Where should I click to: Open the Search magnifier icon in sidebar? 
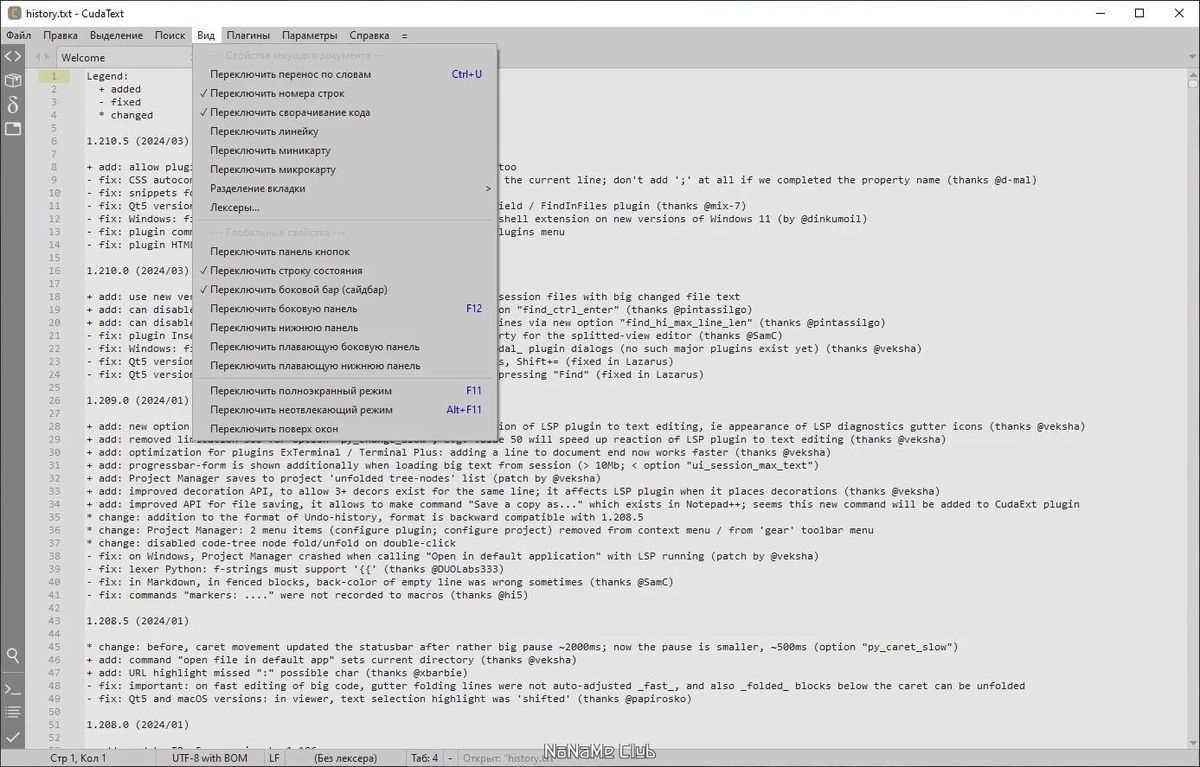click(13, 656)
